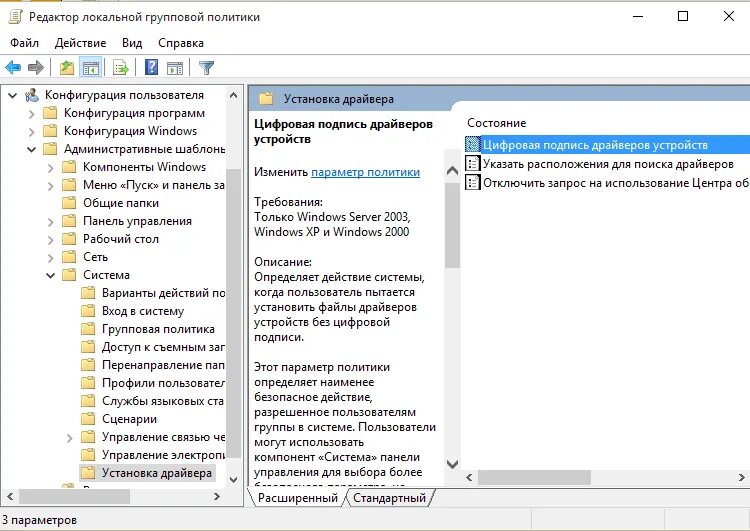
Task: Click the settings list scroll-right arrow
Action: pyautogui.click(x=742, y=477)
